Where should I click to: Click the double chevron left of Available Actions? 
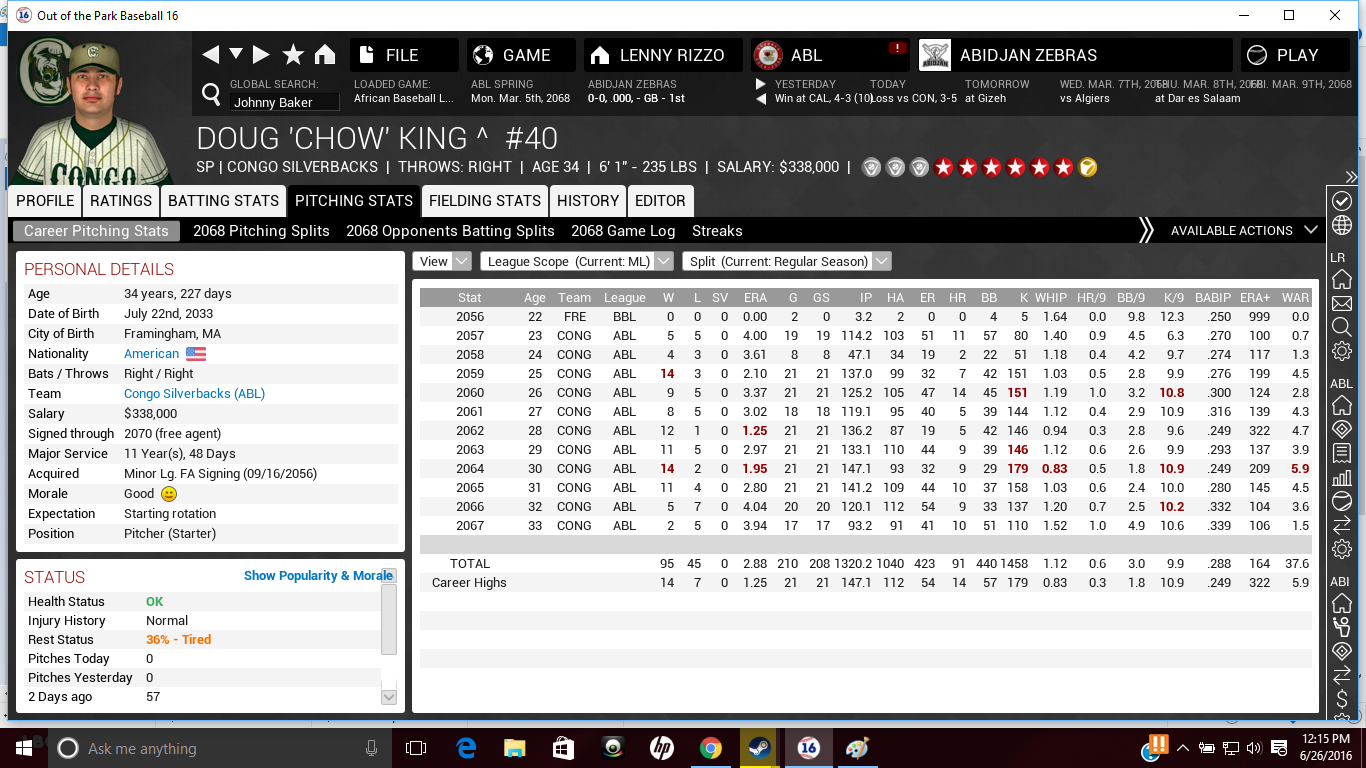coord(1146,230)
